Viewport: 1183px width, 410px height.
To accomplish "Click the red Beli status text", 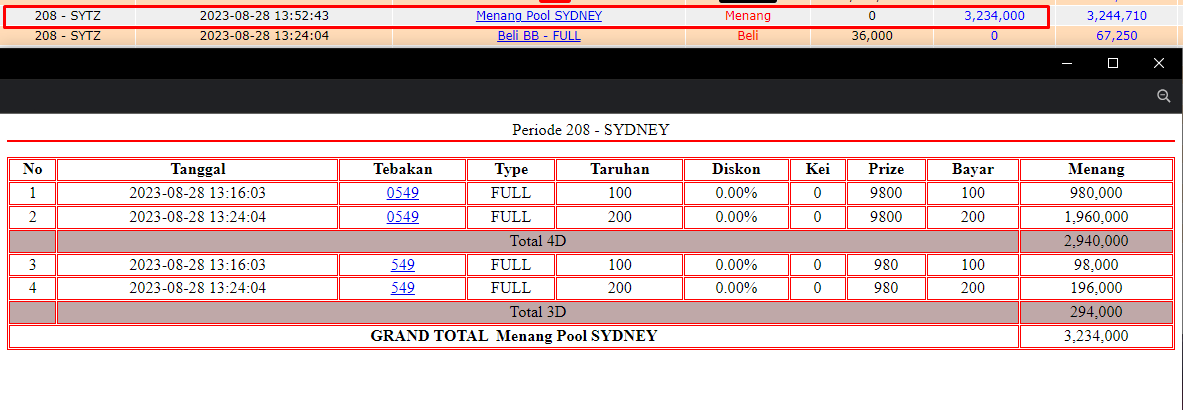I will [748, 35].
